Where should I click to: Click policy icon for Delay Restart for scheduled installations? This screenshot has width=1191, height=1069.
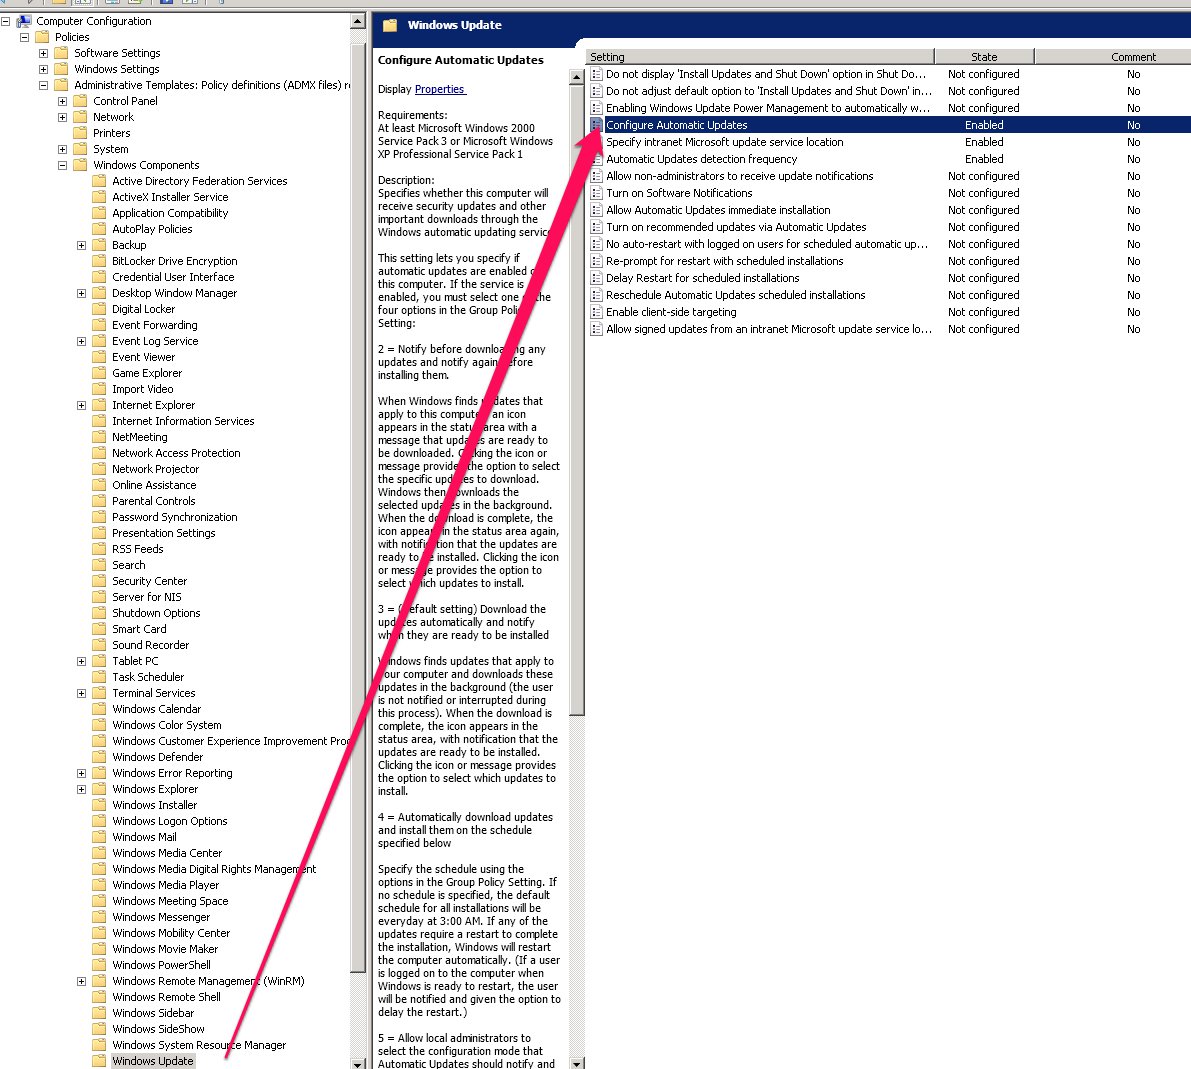point(596,278)
